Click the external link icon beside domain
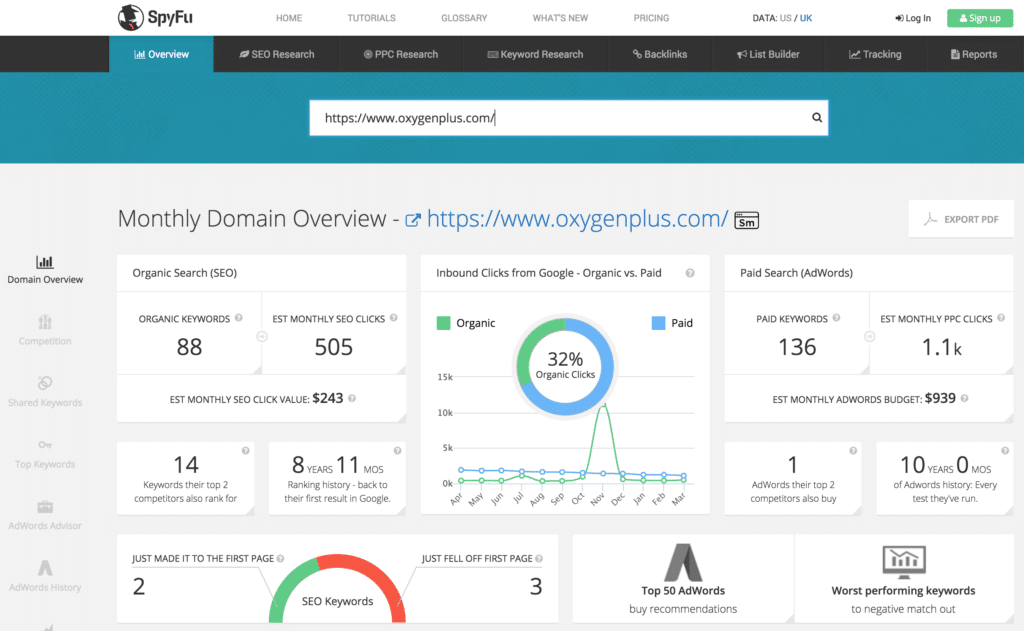This screenshot has height=631, width=1024. 413,220
